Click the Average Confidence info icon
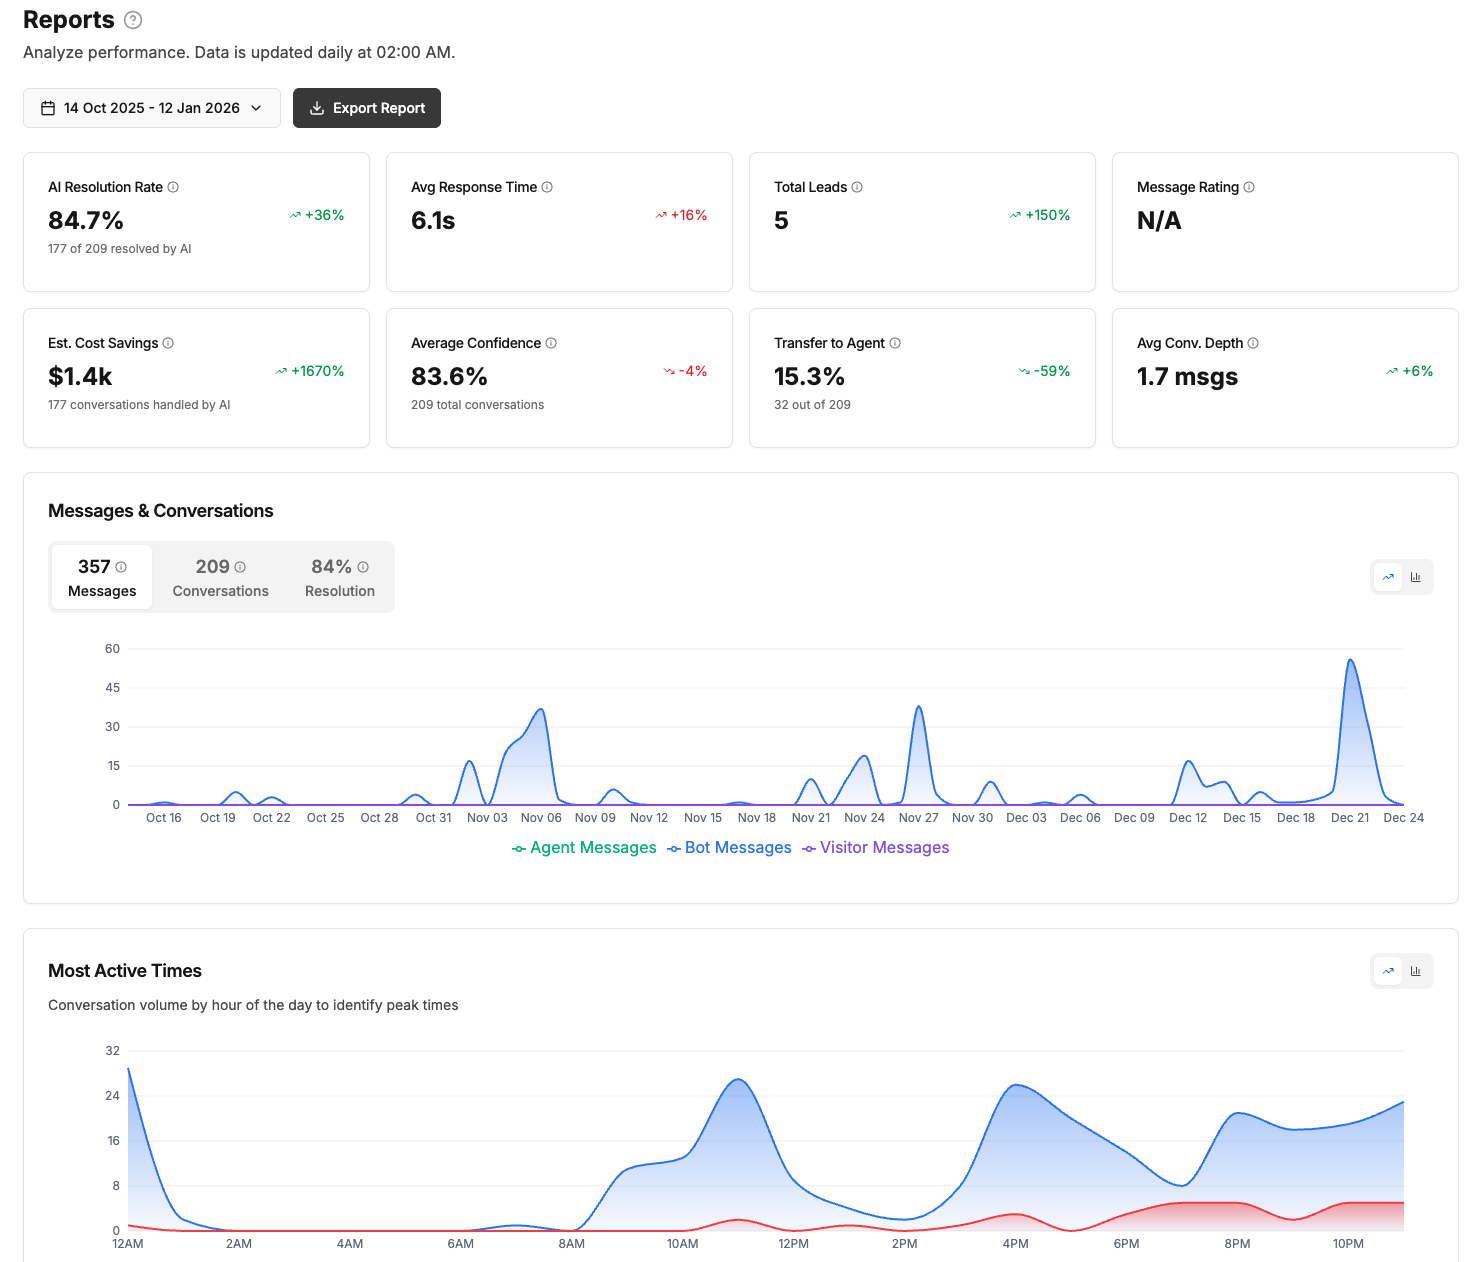 (550, 343)
